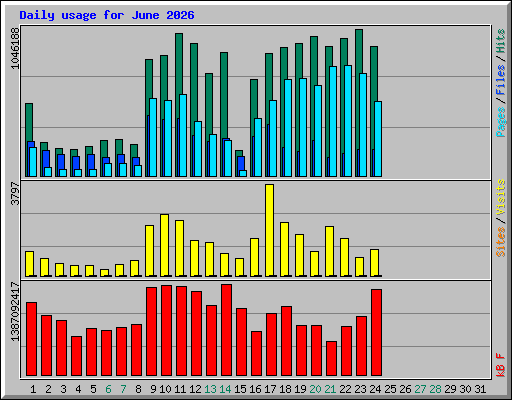Click day label 31 on the x-axis

pyautogui.click(x=480, y=389)
